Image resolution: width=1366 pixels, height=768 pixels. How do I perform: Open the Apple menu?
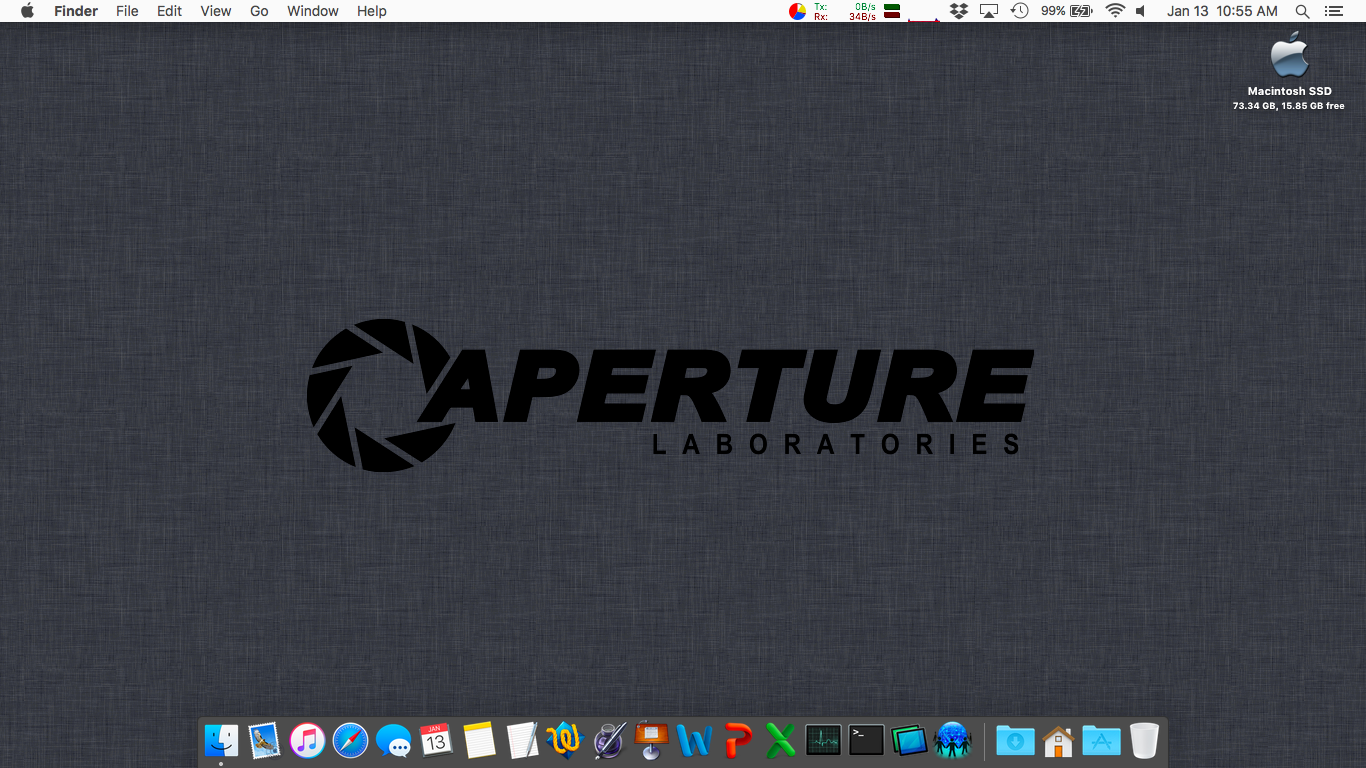27,11
